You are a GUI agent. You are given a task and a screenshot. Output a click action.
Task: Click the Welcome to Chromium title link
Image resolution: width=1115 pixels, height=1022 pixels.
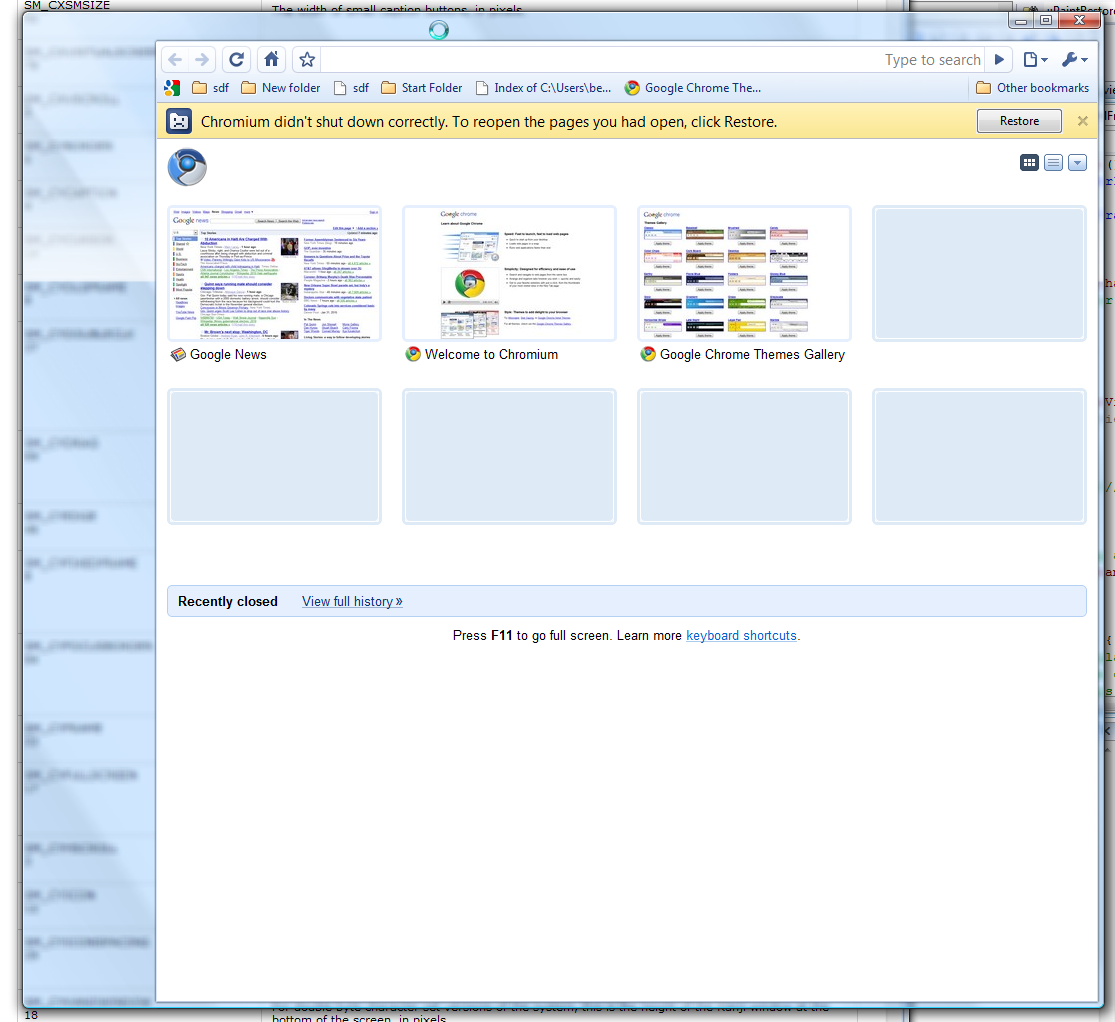(491, 354)
